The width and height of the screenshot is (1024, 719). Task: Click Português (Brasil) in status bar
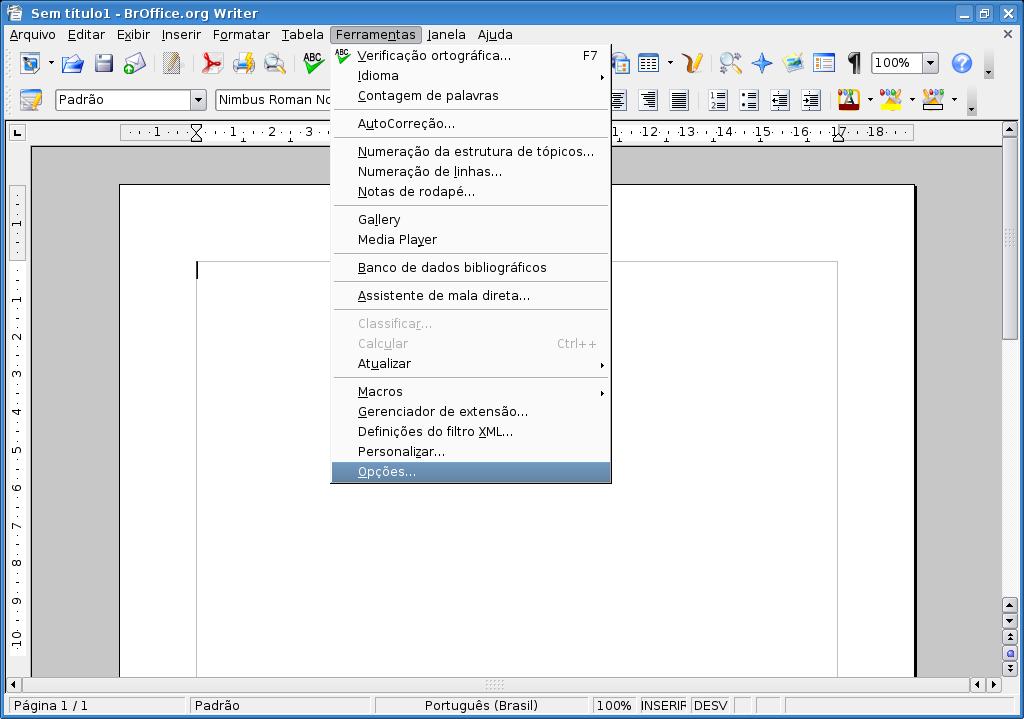click(481, 705)
